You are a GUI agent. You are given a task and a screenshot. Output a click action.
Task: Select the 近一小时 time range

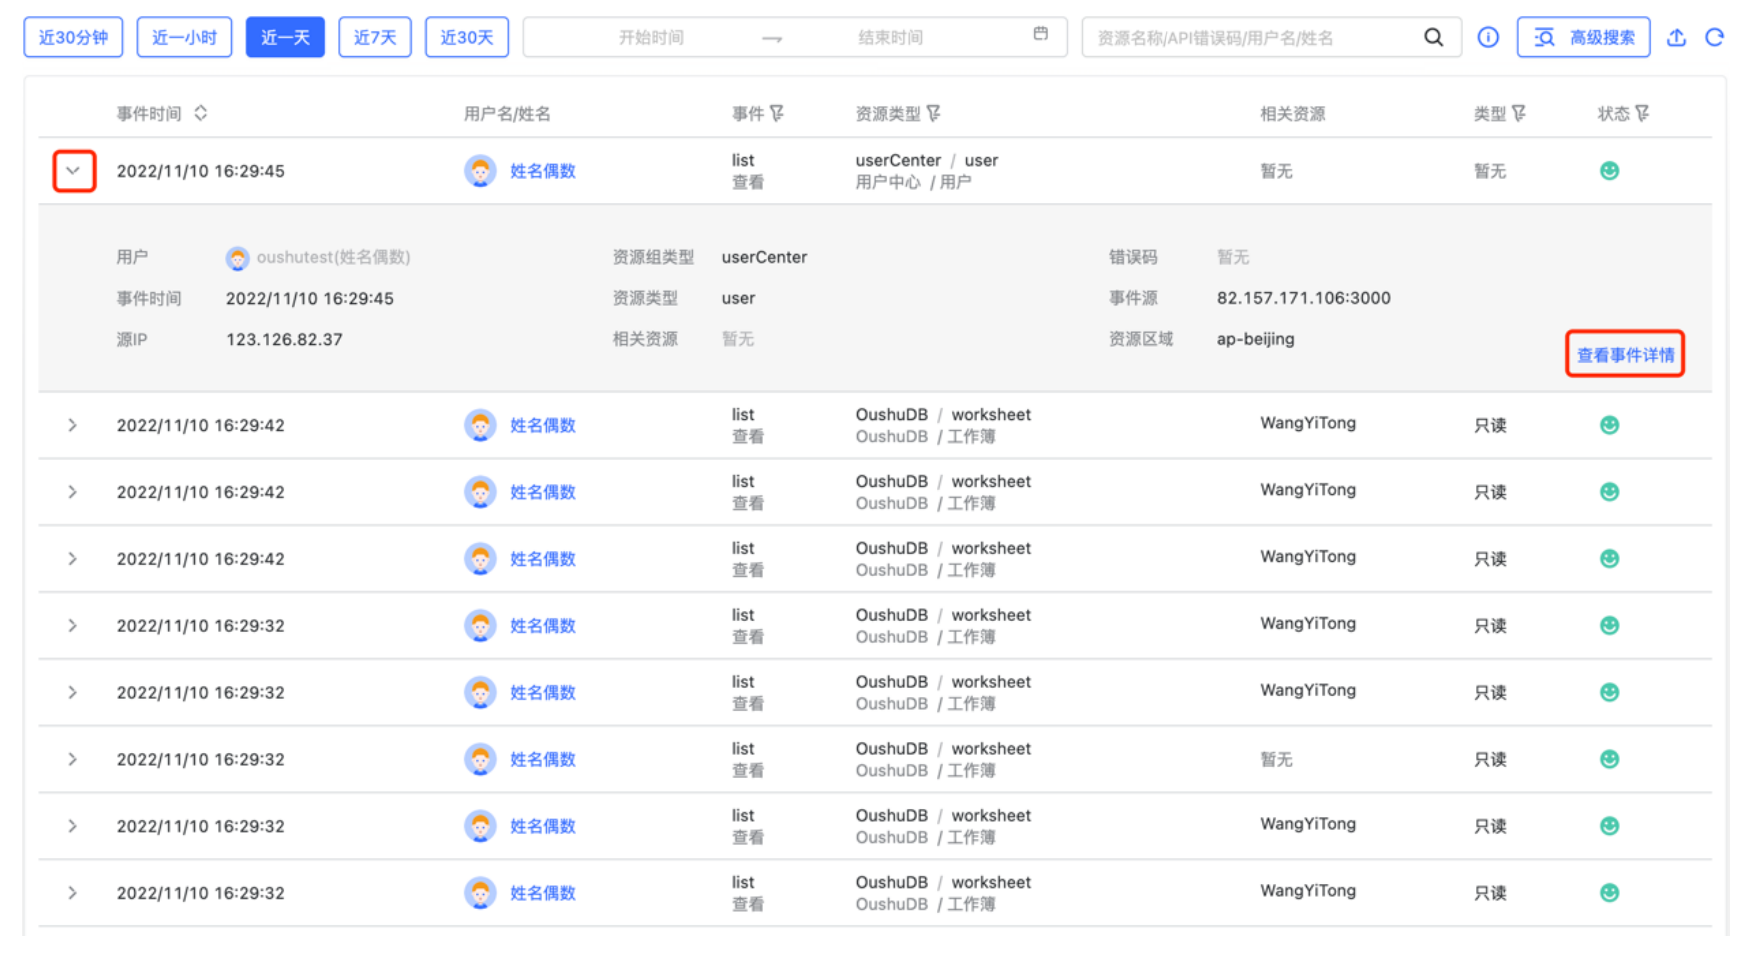click(184, 38)
